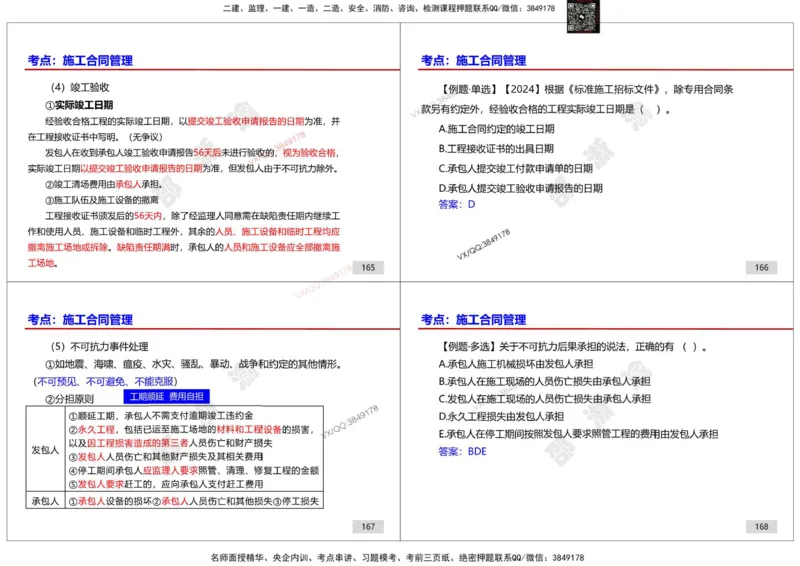Click the 承包人 table row header
Screen dimensions: 800x566
pyautogui.click(x=45, y=501)
